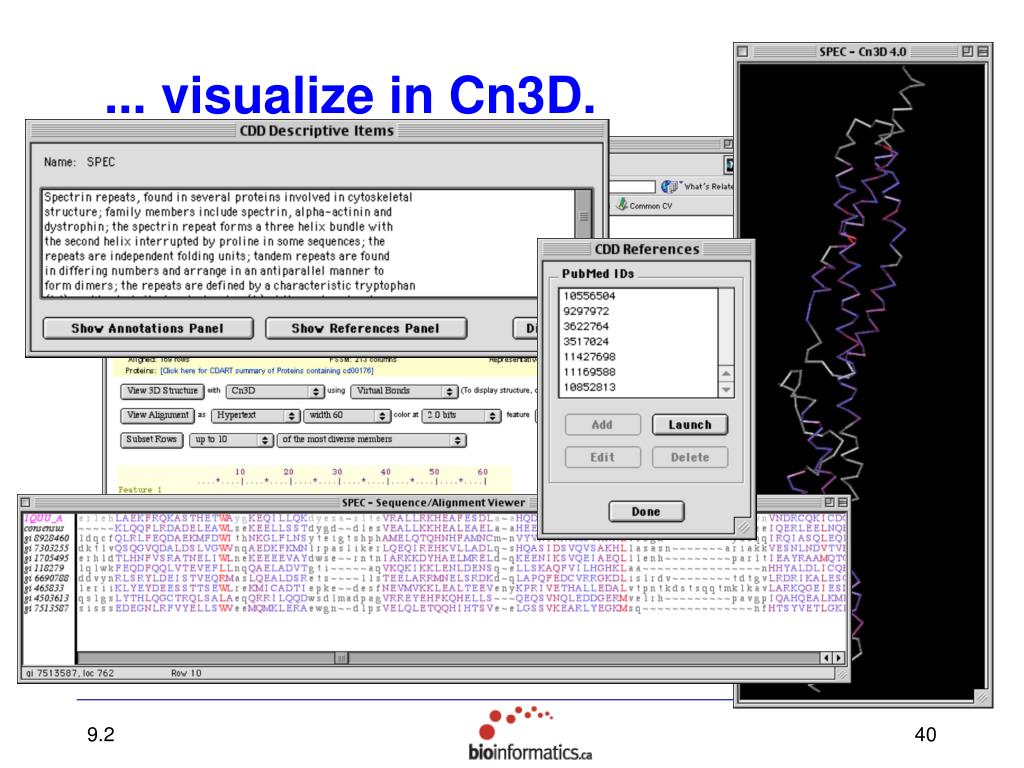This screenshot has width=1024, height=768.
Task: Open the CDART summary of Proteins link
Action: pyautogui.click(x=267, y=371)
